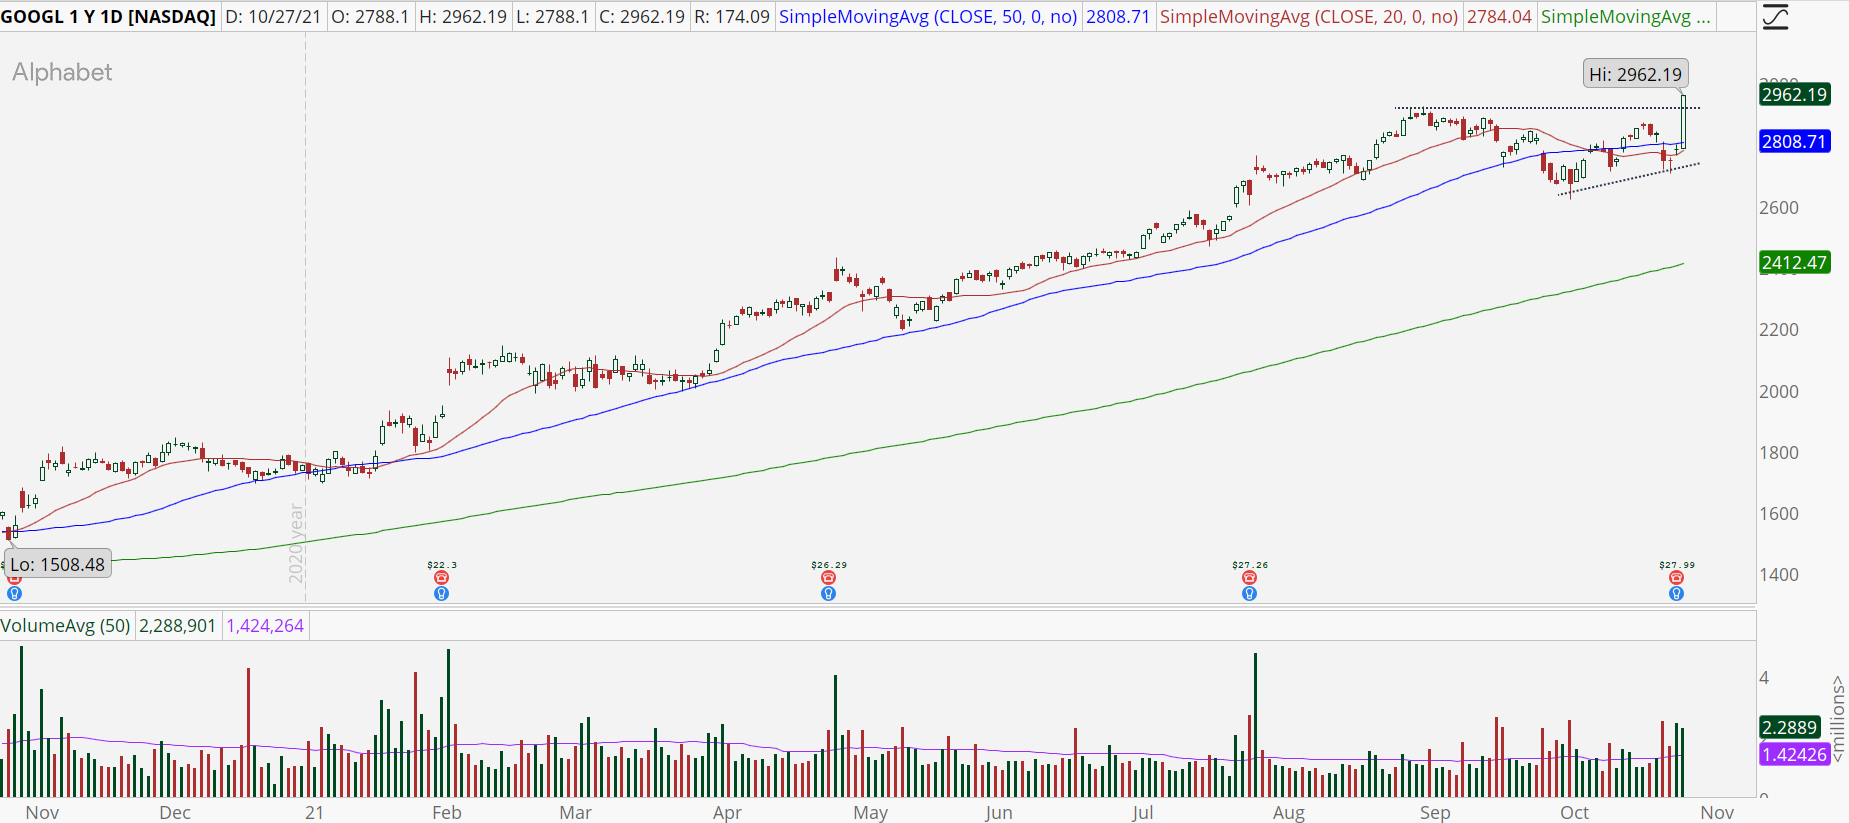Click the 1400 price axis label

(x=1779, y=574)
